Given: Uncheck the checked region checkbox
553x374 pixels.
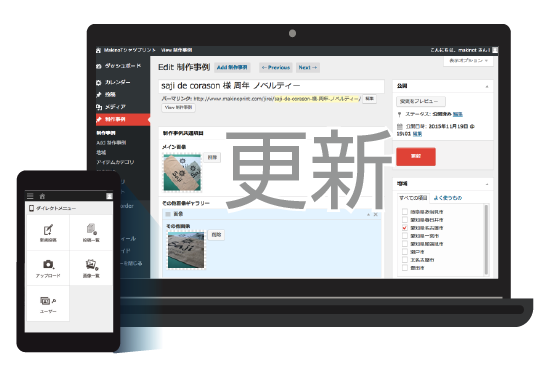Looking at the screenshot, I should [405, 228].
